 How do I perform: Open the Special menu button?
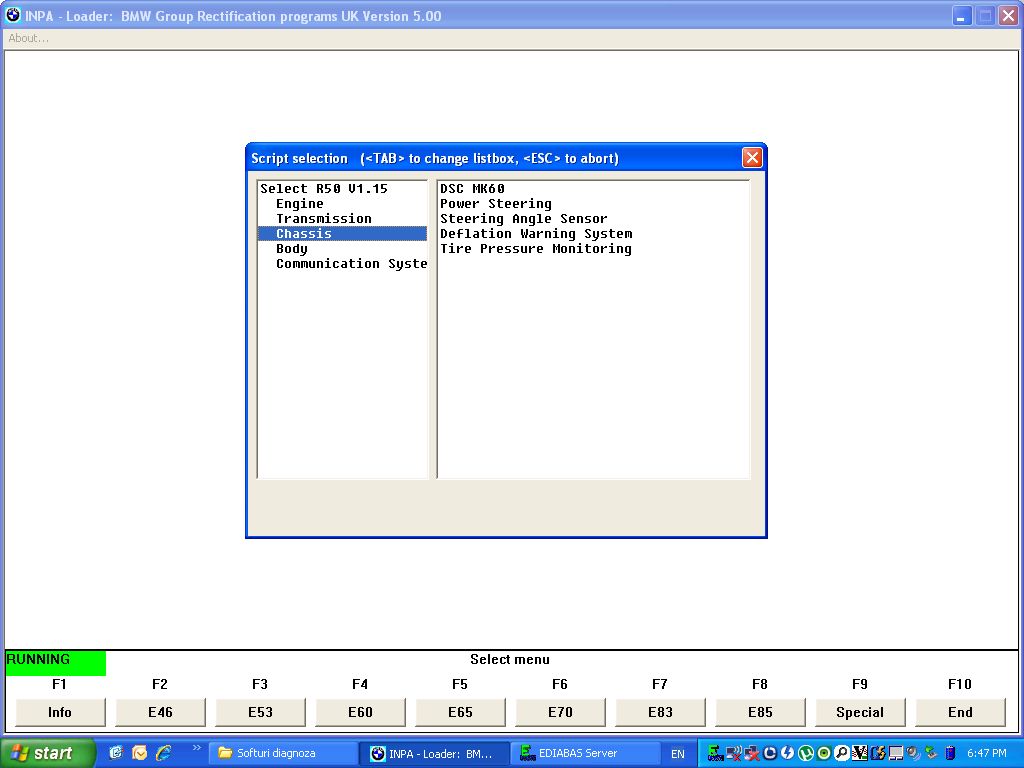[x=860, y=712]
